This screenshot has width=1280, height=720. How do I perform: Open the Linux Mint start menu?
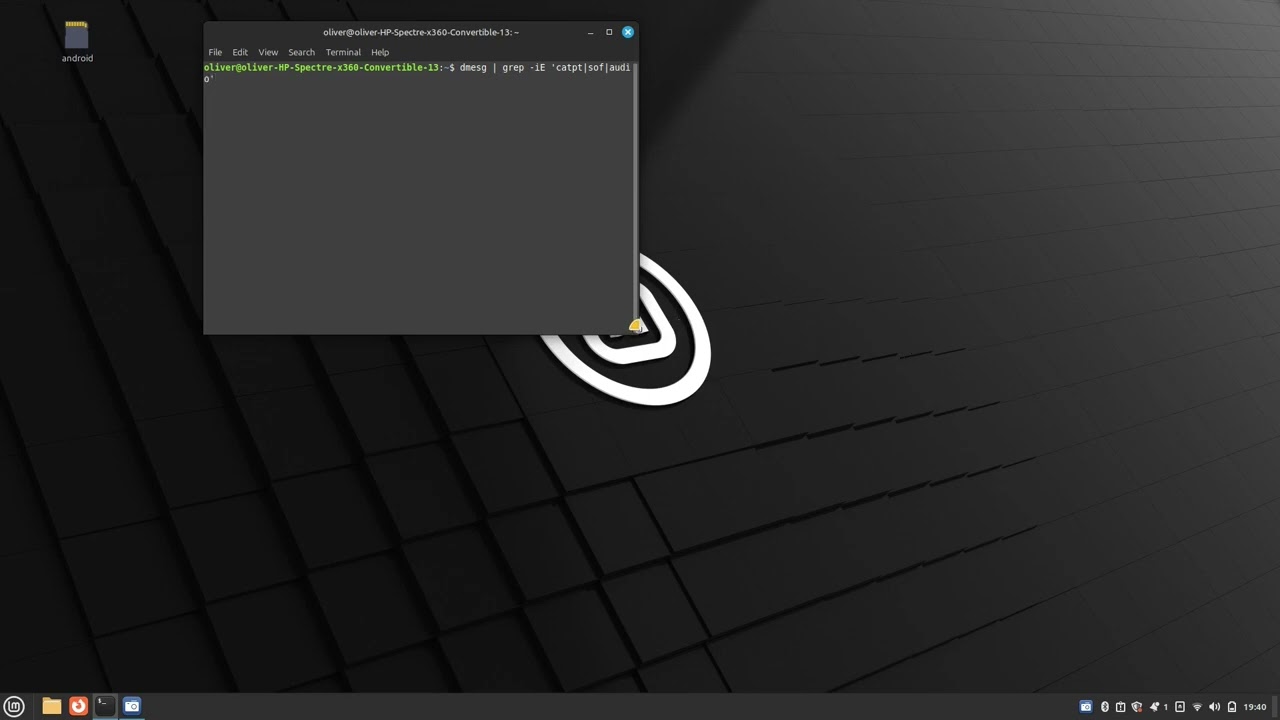coord(14,706)
